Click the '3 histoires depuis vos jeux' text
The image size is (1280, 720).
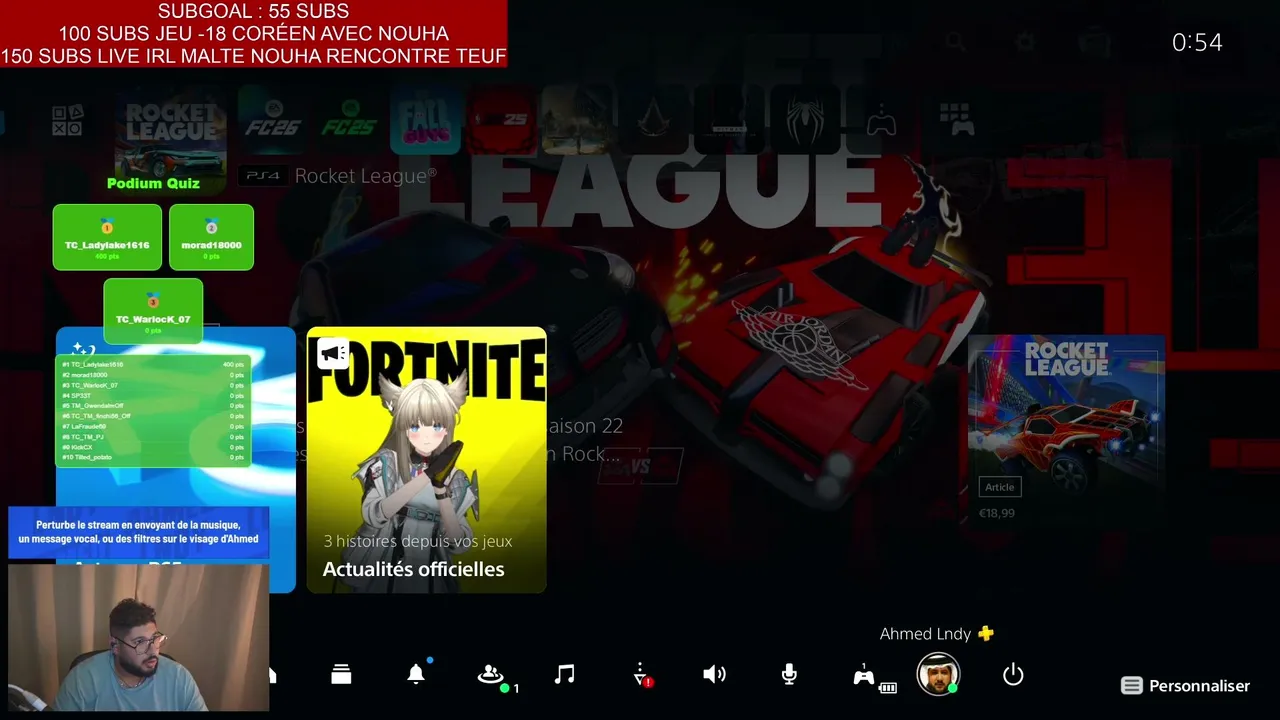417,541
